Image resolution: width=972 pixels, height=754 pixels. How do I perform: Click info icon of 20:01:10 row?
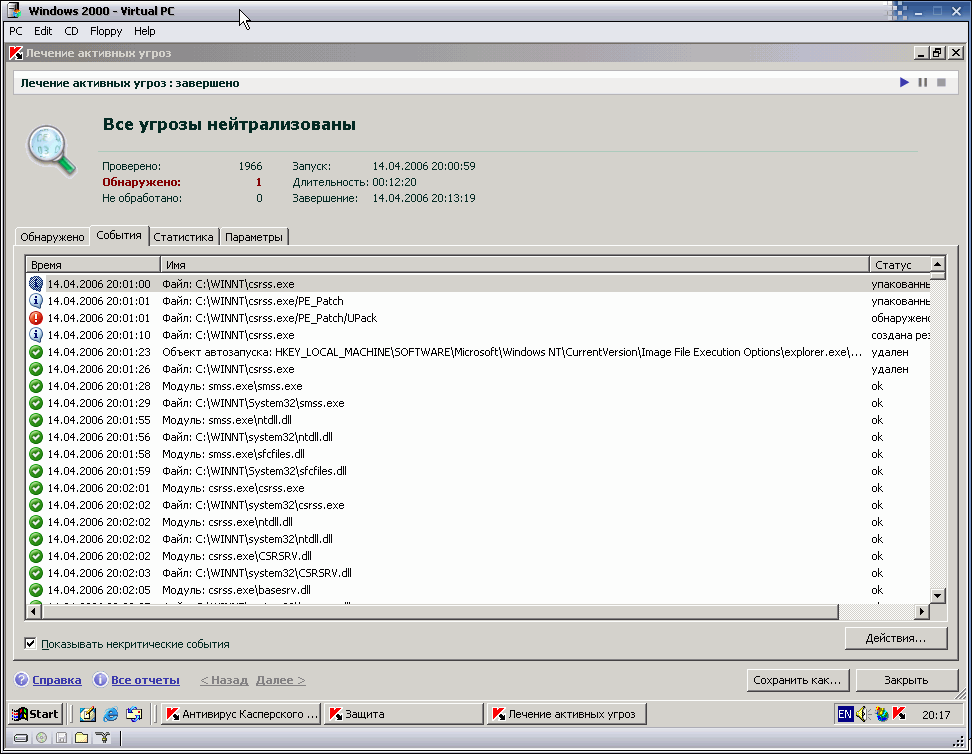[x=36, y=335]
